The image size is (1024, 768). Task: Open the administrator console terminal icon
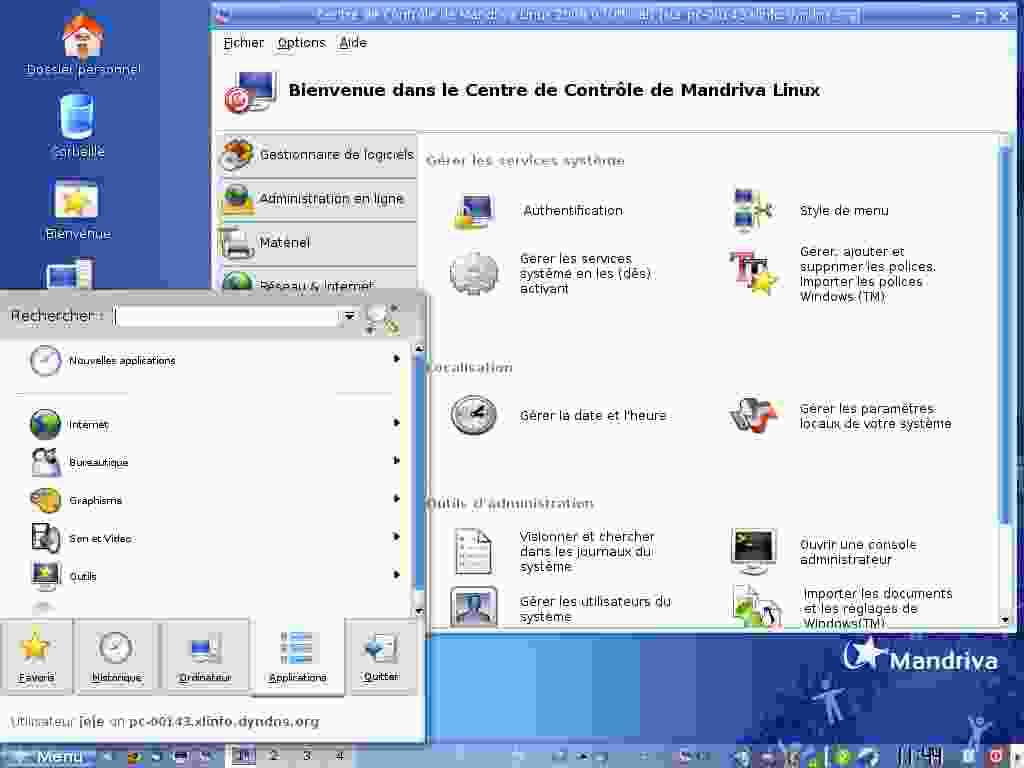click(x=753, y=551)
